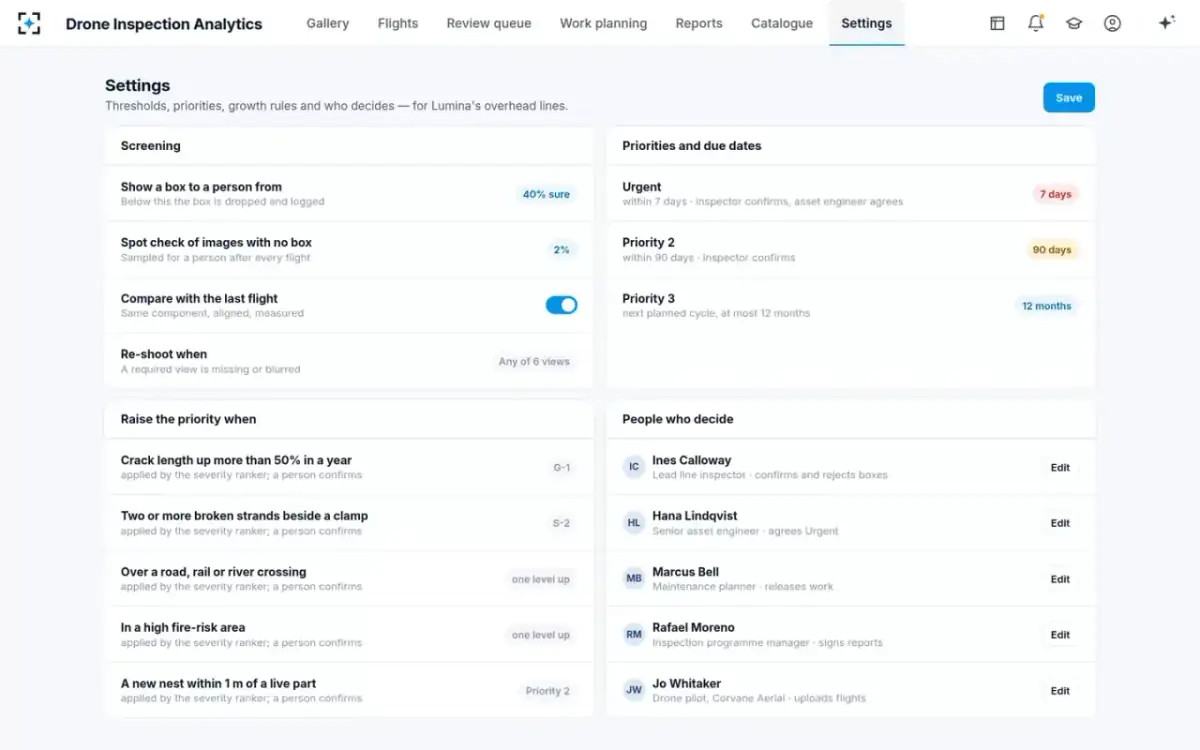Open the graduation cap learning icon
The image size is (1200, 750).
pyautogui.click(x=1074, y=23)
